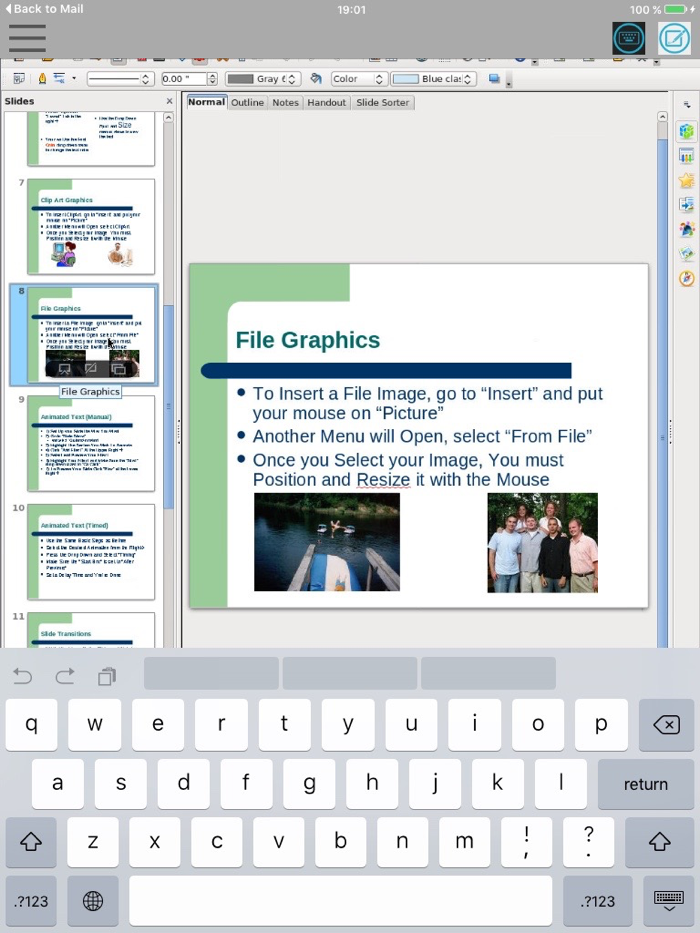Expand arrow style dropdown arrow

click(74, 79)
